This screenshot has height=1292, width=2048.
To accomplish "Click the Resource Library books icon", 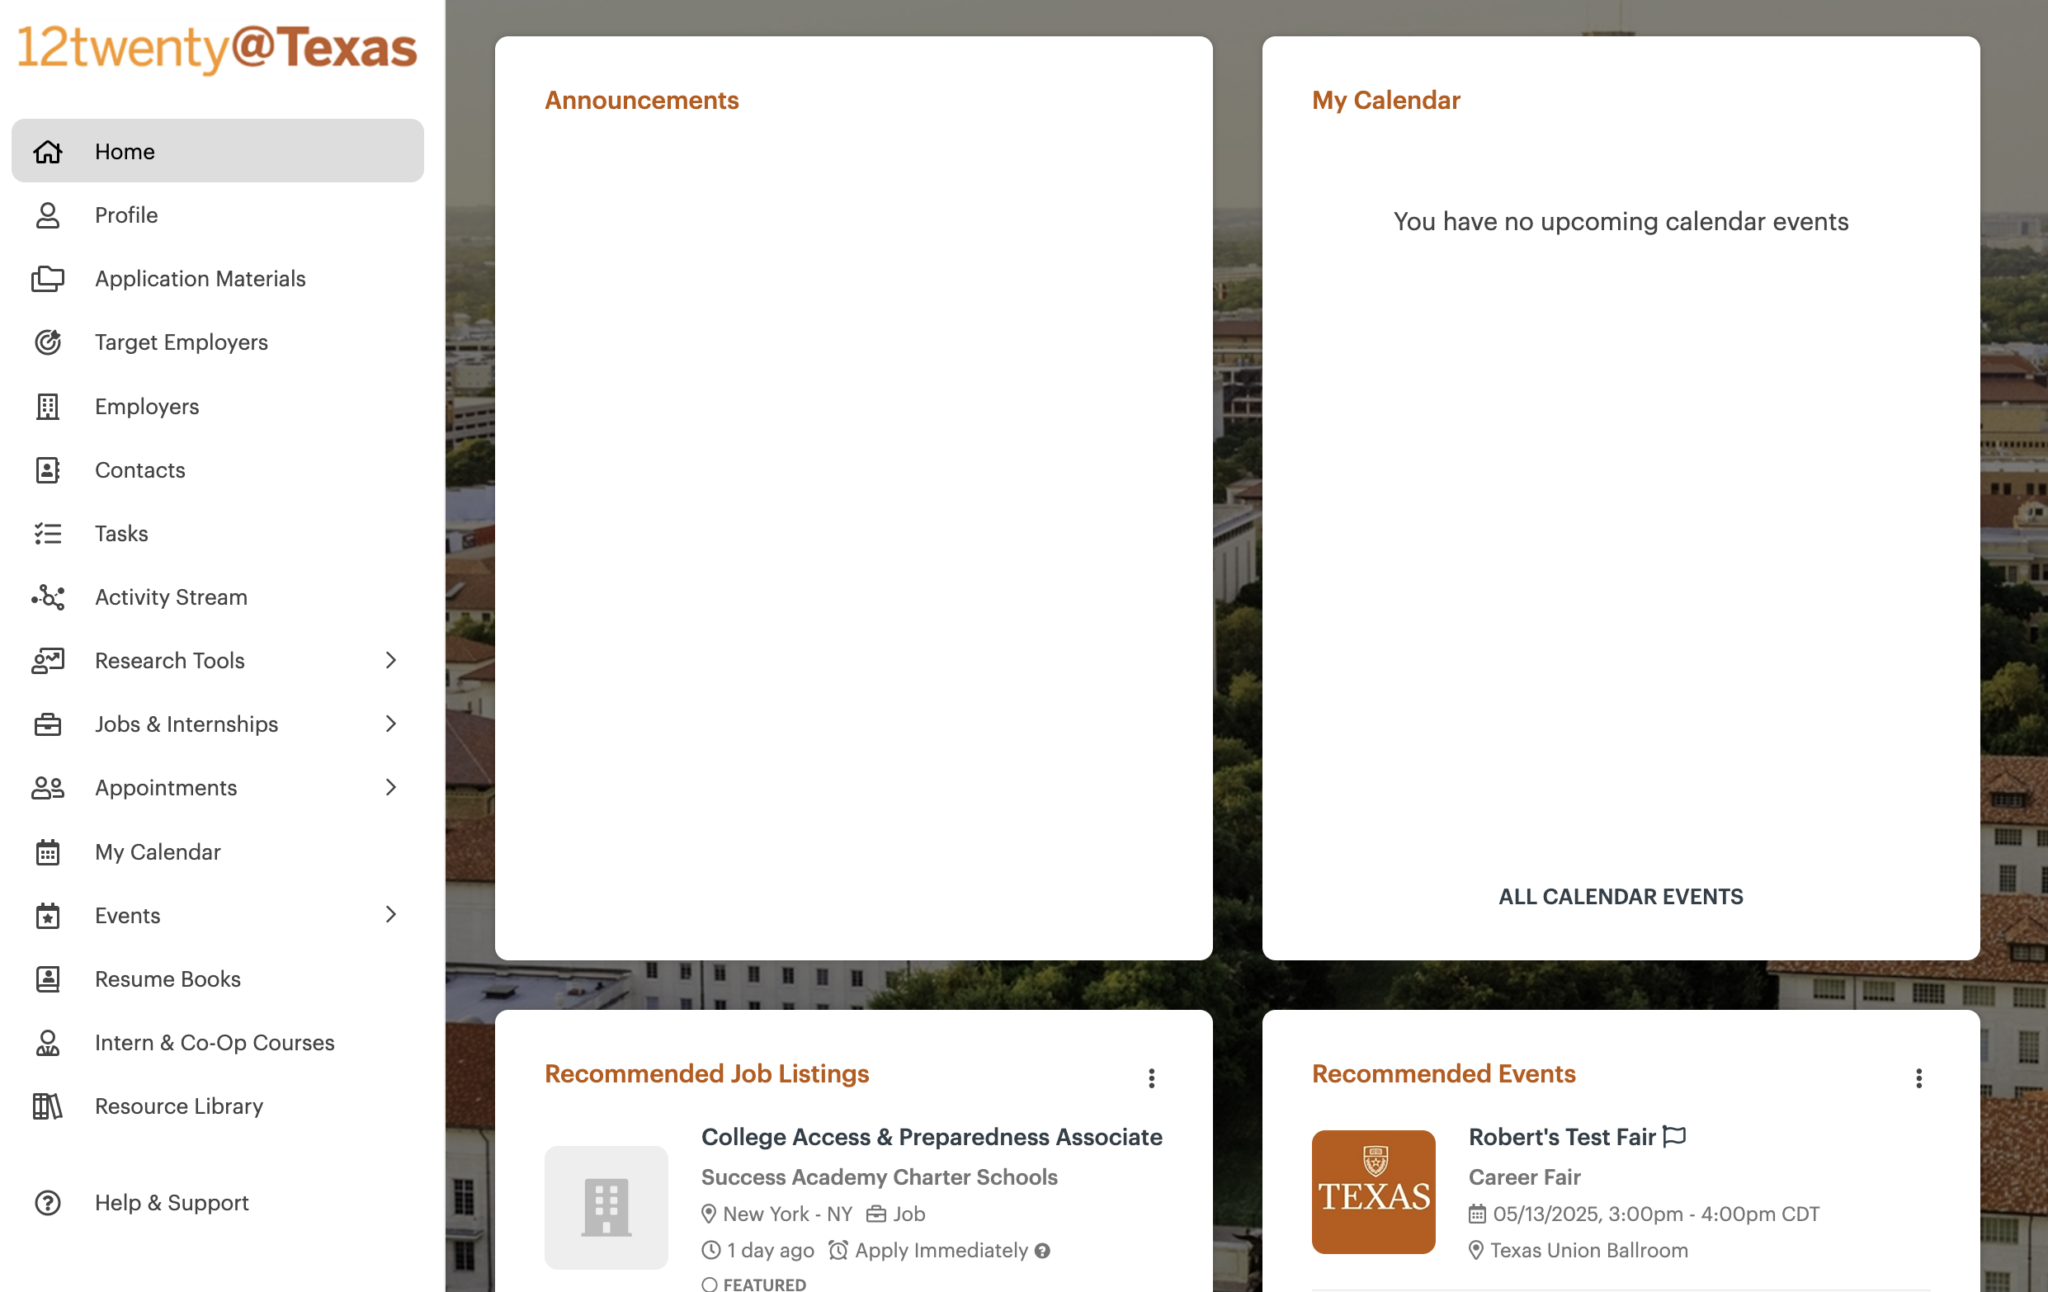I will tap(48, 1106).
